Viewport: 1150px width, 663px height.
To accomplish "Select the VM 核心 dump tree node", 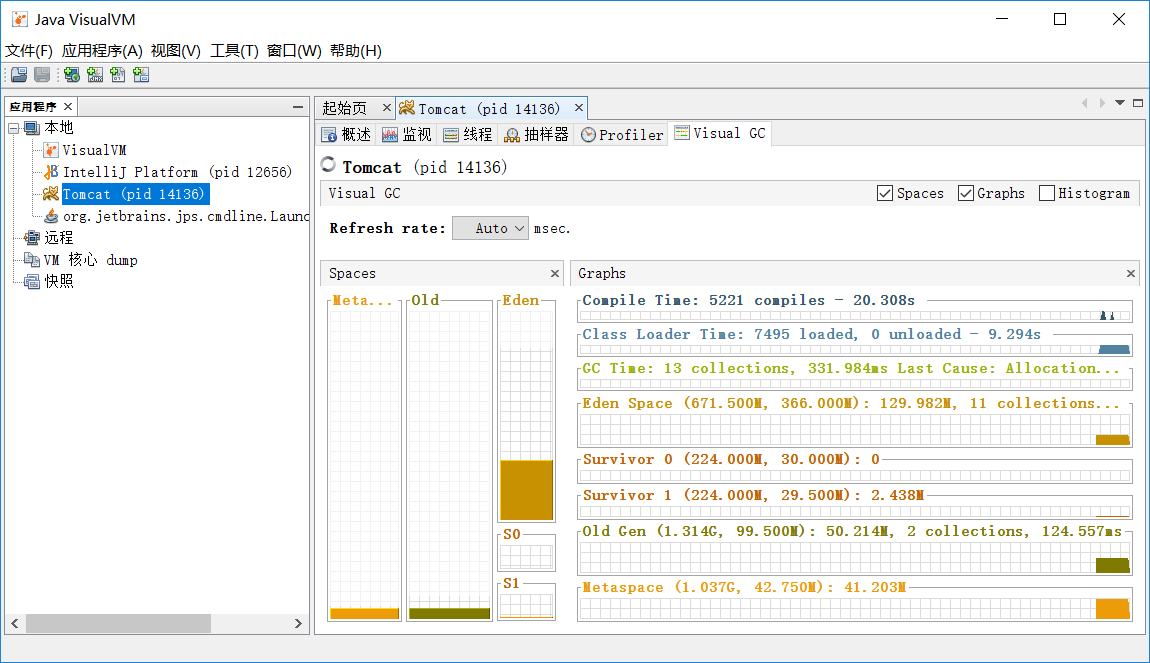I will [x=91, y=260].
